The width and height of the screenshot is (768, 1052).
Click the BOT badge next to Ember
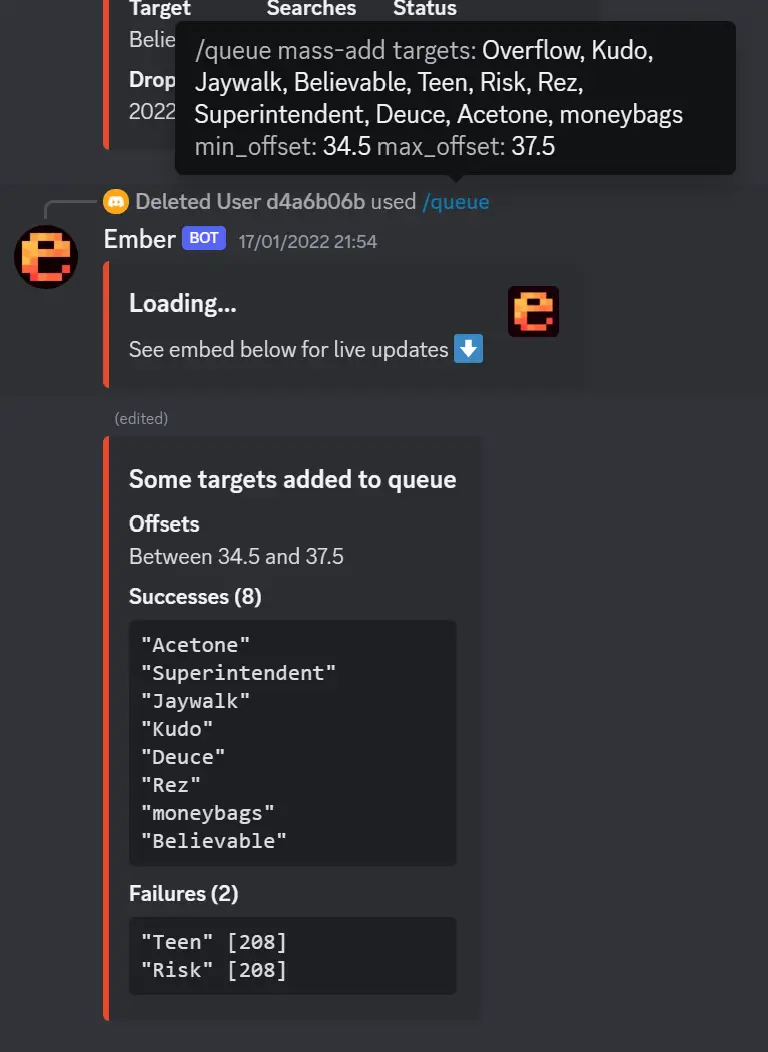204,239
